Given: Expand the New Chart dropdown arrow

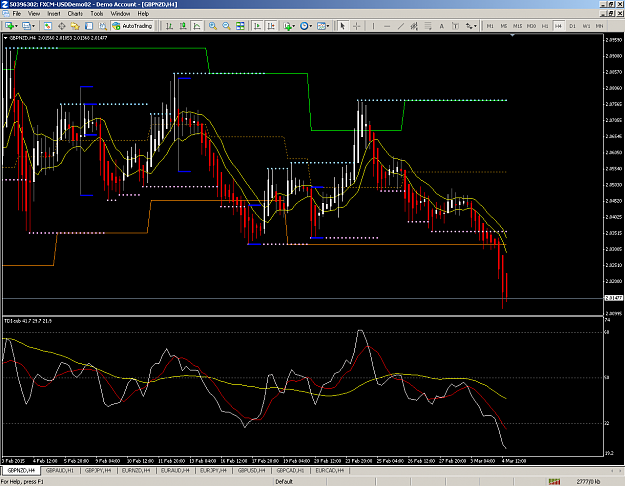Looking at the screenshot, I should point(16,26).
